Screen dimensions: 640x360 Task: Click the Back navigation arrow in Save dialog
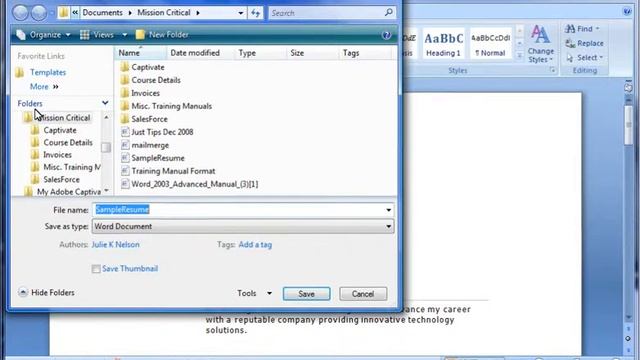point(20,13)
